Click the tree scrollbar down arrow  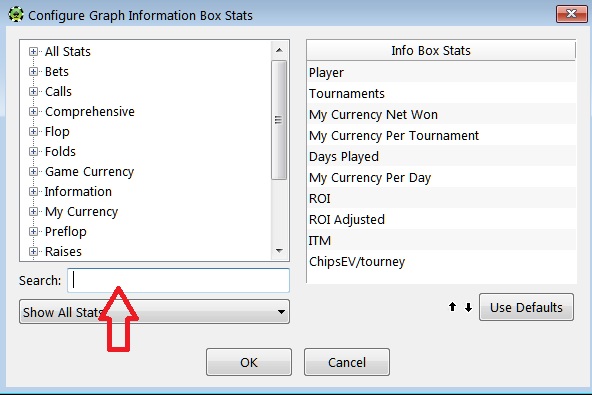pyautogui.click(x=279, y=251)
